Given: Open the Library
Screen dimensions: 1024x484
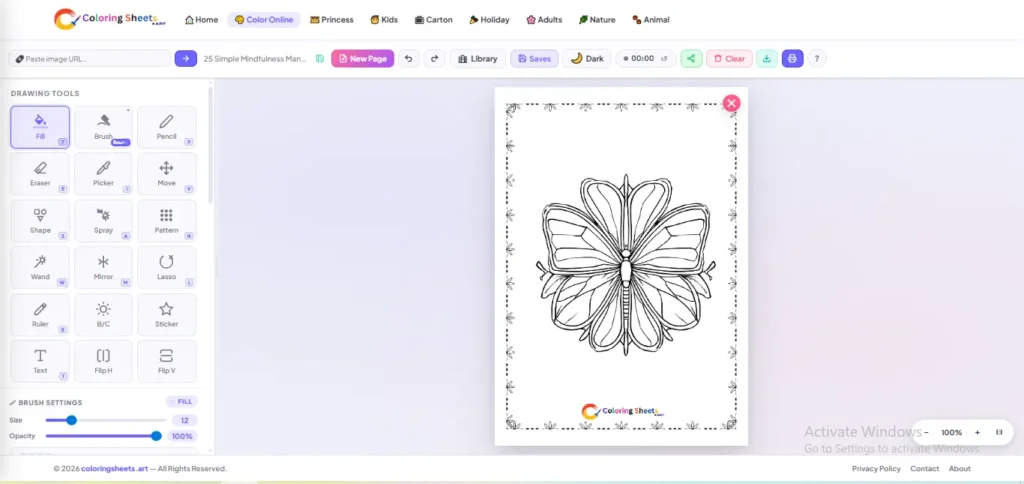Looking at the screenshot, I should 478,59.
